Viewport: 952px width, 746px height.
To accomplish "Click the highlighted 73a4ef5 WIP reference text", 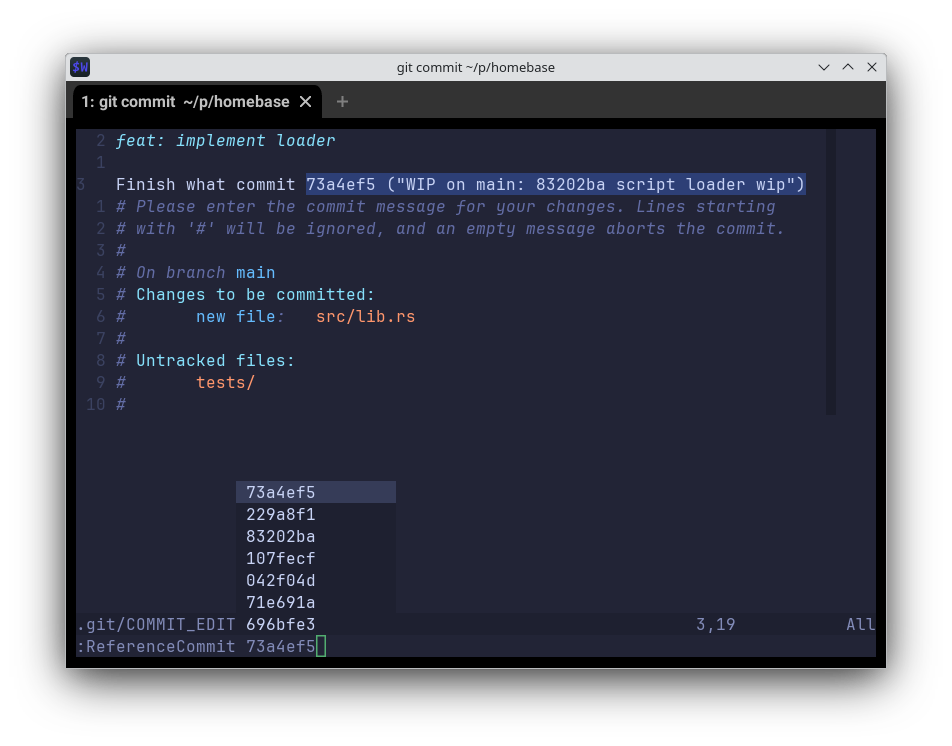I will [x=556, y=185].
